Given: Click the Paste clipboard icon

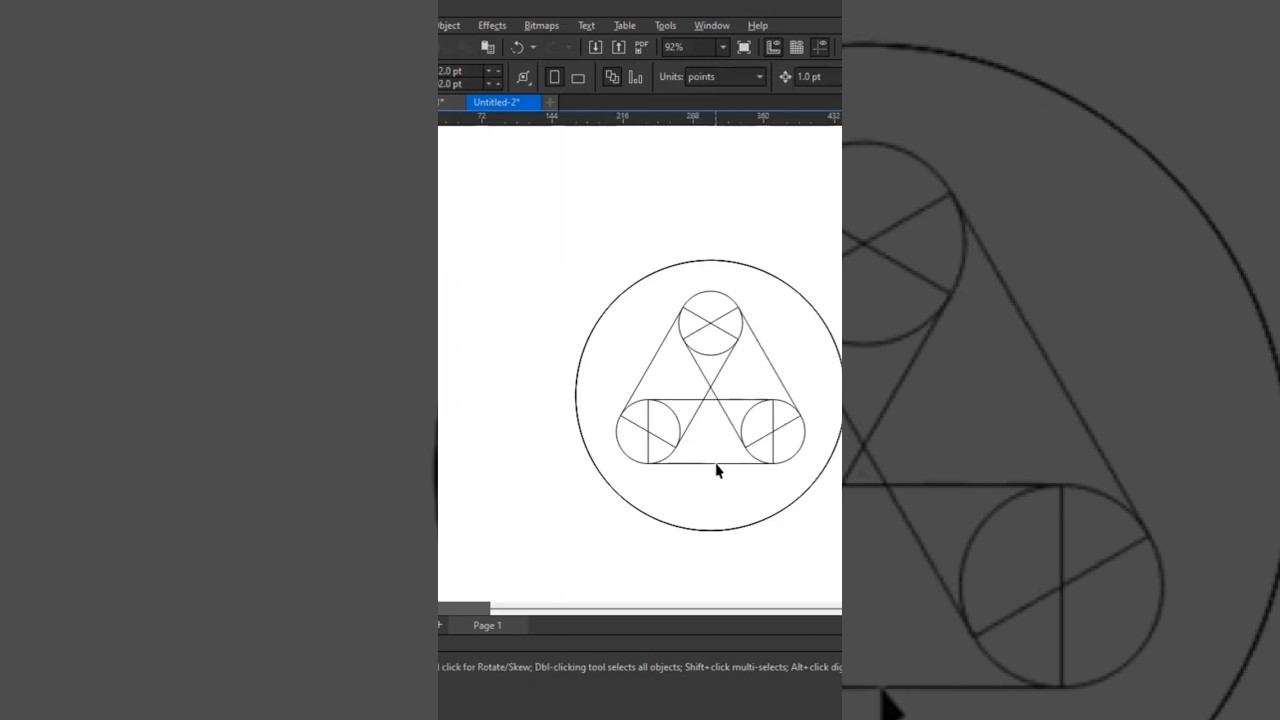Looking at the screenshot, I should pos(488,47).
